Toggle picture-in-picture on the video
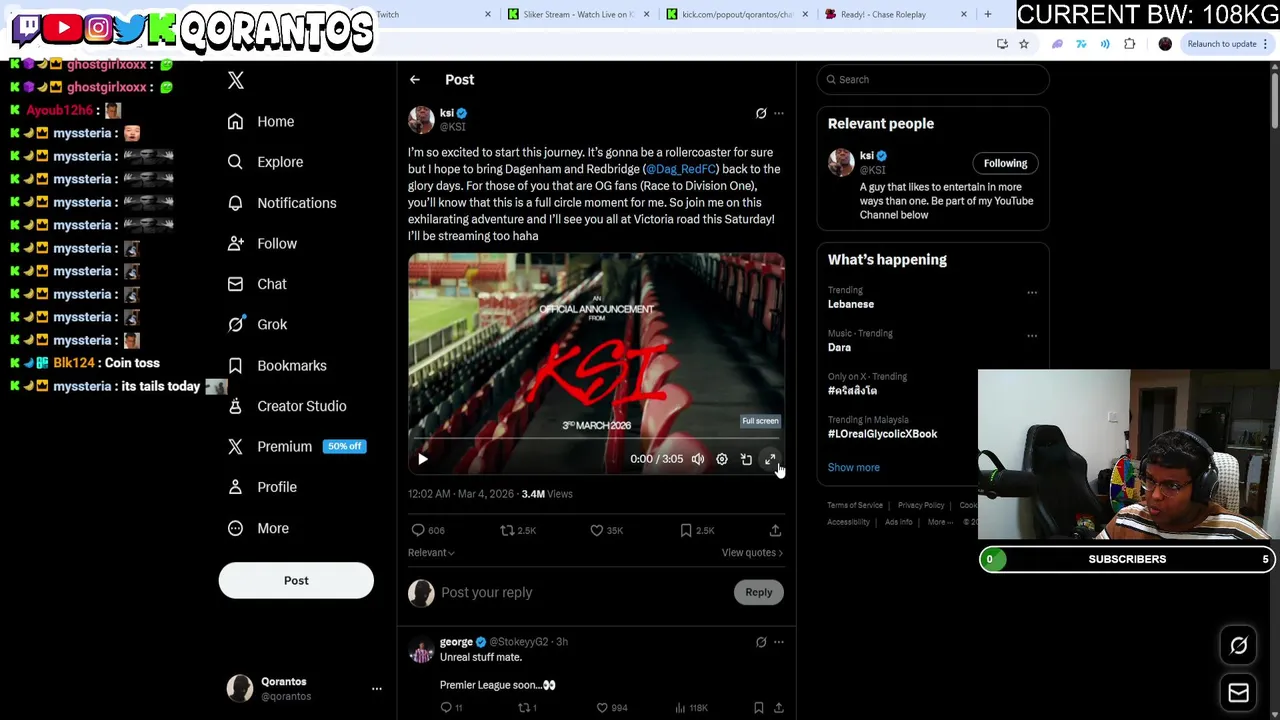Screen dimensions: 1280x720 click(746, 459)
